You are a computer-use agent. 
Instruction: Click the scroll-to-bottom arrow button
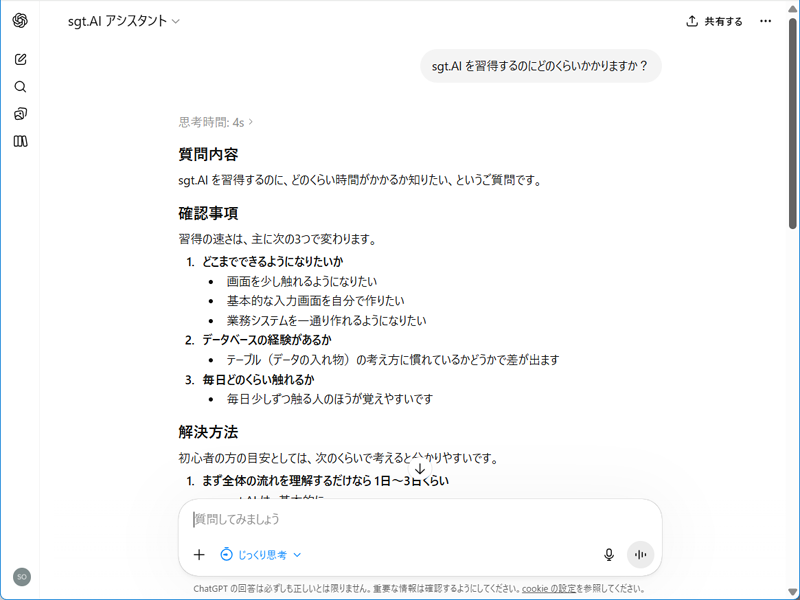point(420,468)
